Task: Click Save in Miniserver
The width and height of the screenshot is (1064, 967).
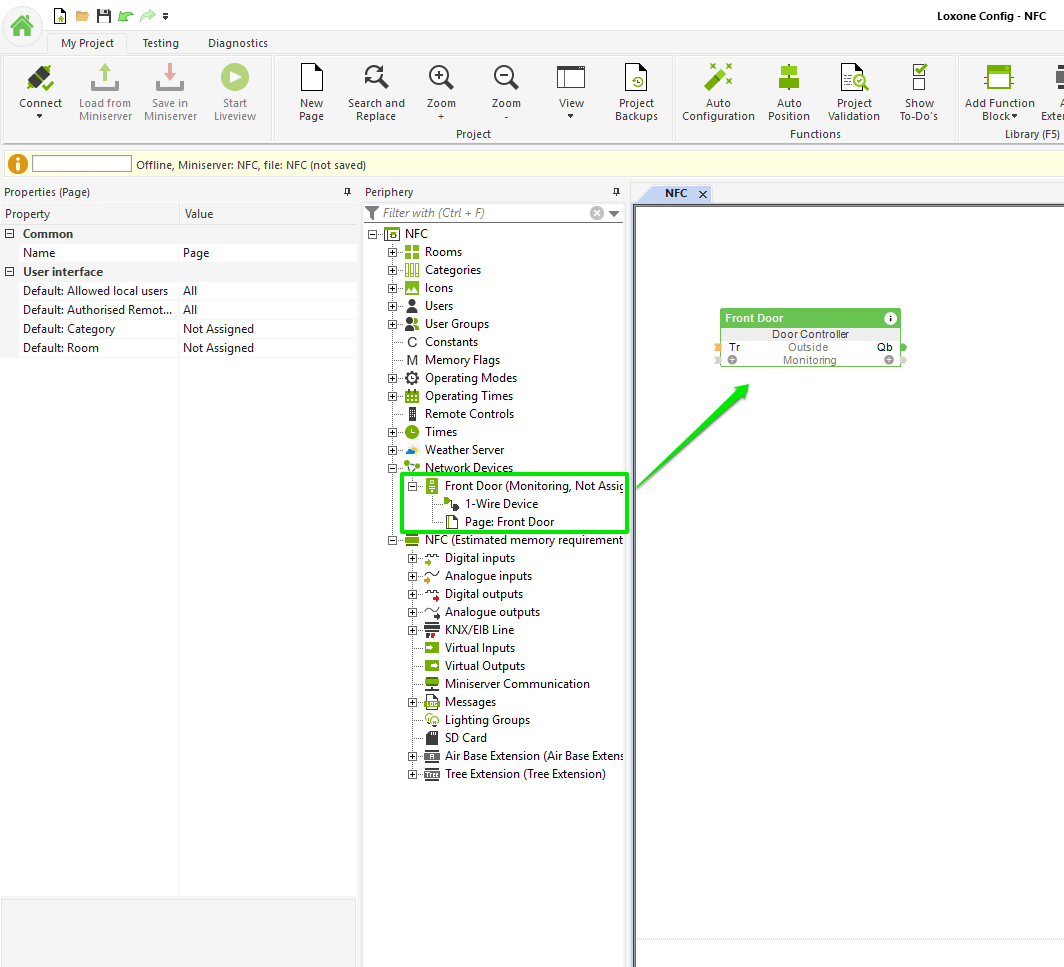Action: coord(170,92)
